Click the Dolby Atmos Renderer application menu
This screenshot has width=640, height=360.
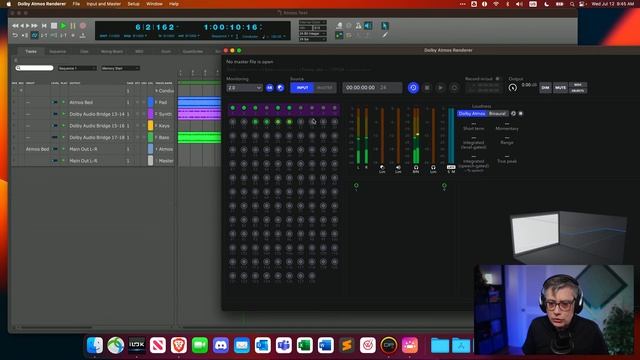click(x=42, y=4)
